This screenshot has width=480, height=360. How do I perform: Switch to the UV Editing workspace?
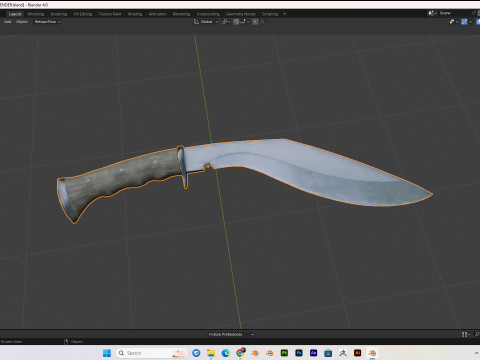click(83, 14)
